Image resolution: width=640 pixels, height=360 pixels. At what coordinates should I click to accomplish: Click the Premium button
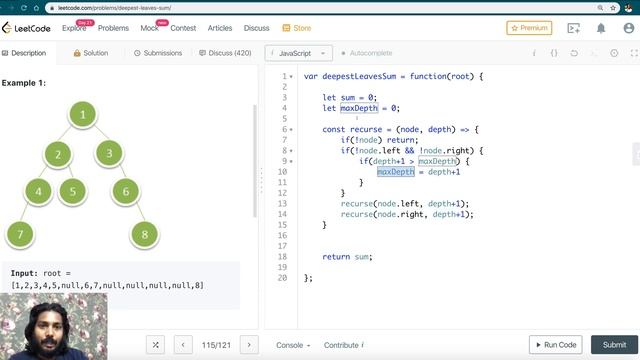529,28
